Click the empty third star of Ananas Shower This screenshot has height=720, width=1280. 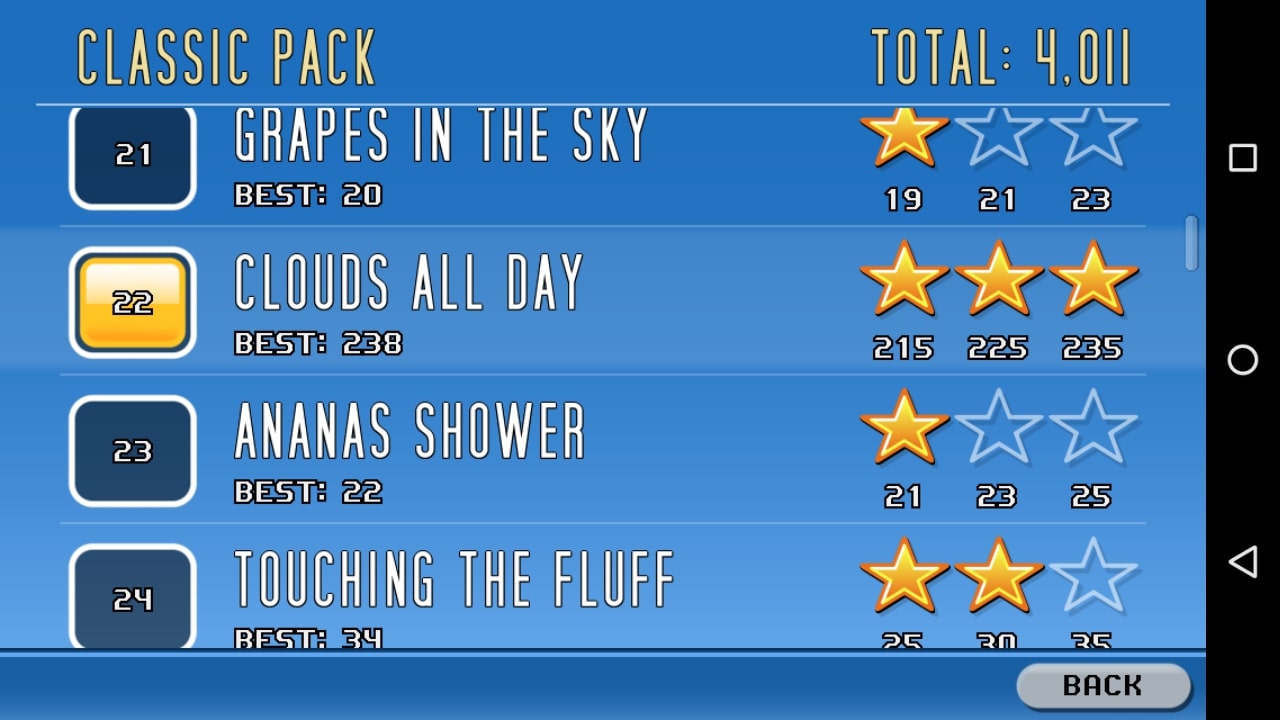(1092, 427)
